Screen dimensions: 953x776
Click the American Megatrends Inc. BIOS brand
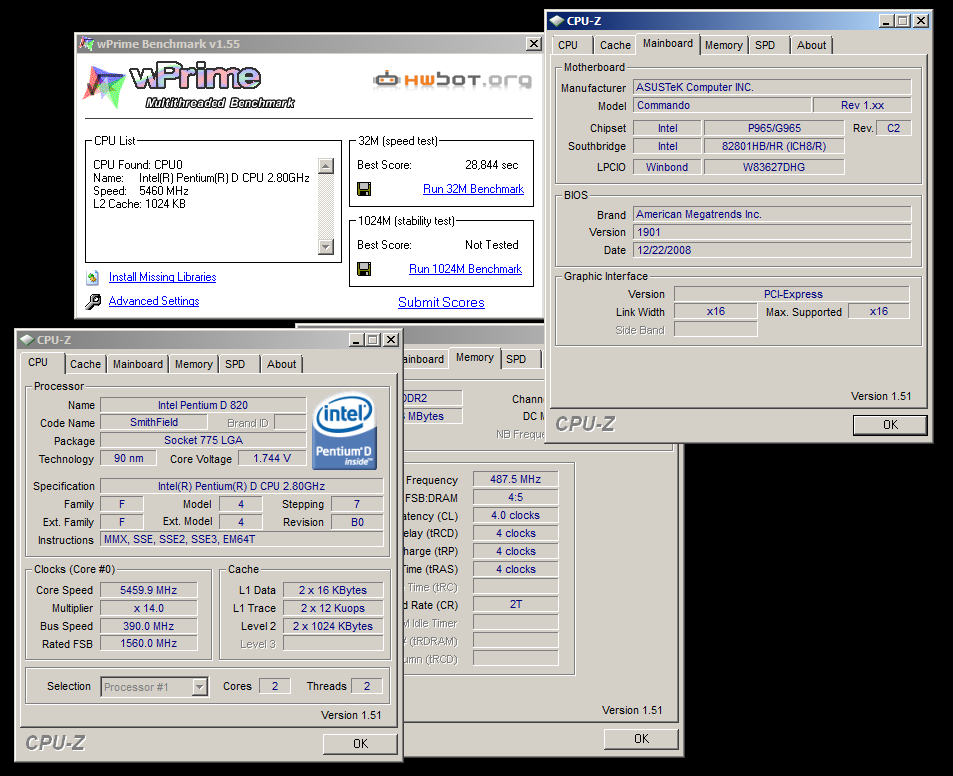[772, 214]
